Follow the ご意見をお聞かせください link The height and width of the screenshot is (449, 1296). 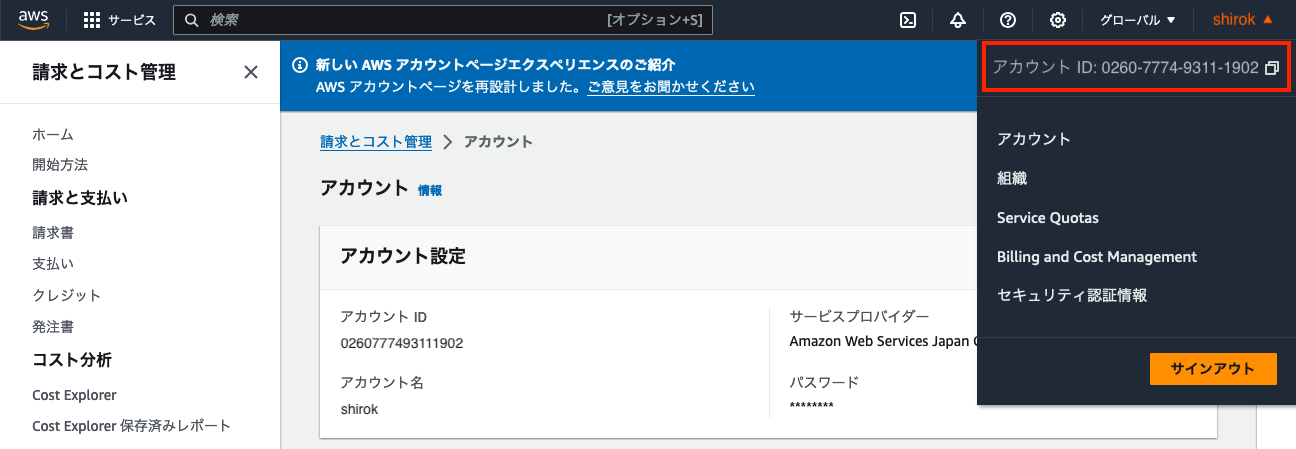(x=670, y=88)
